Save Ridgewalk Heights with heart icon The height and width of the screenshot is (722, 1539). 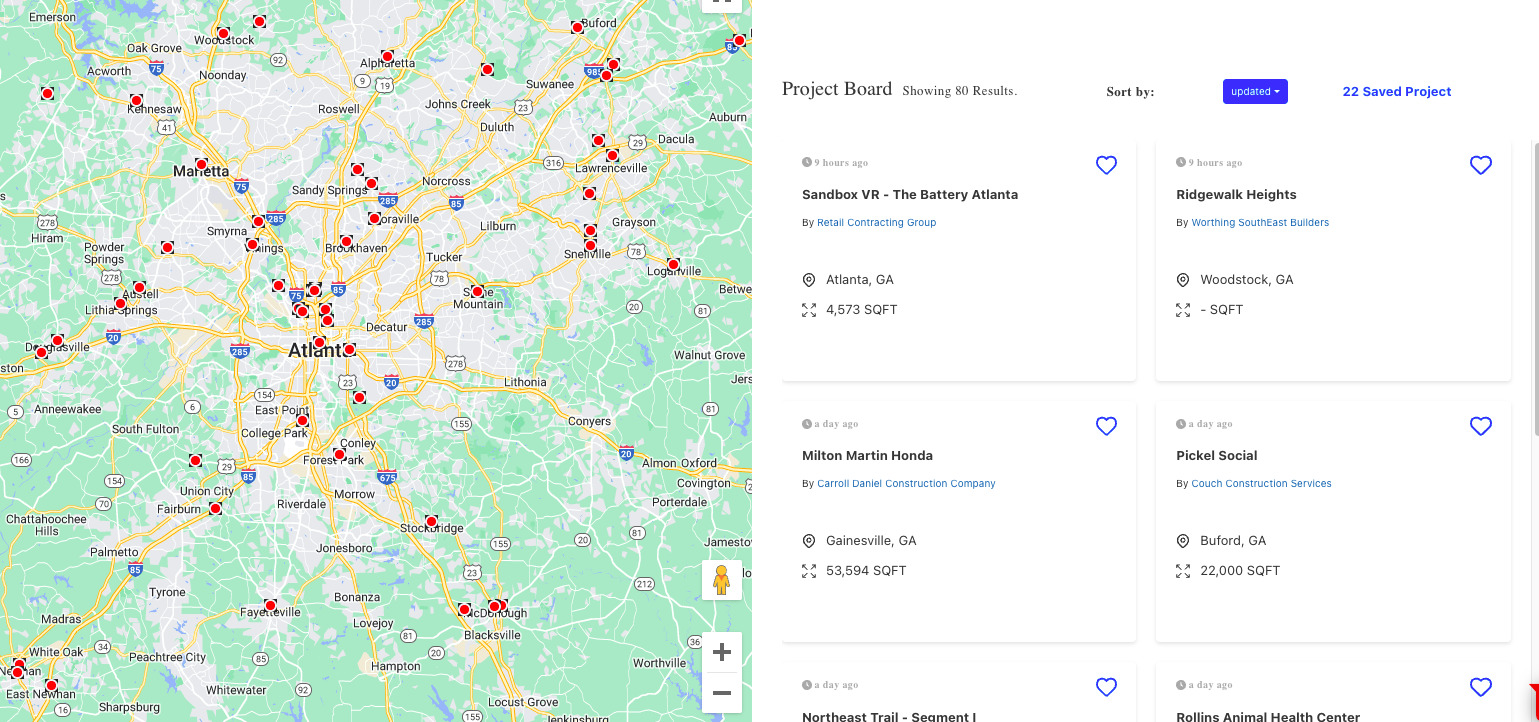[1480, 166]
